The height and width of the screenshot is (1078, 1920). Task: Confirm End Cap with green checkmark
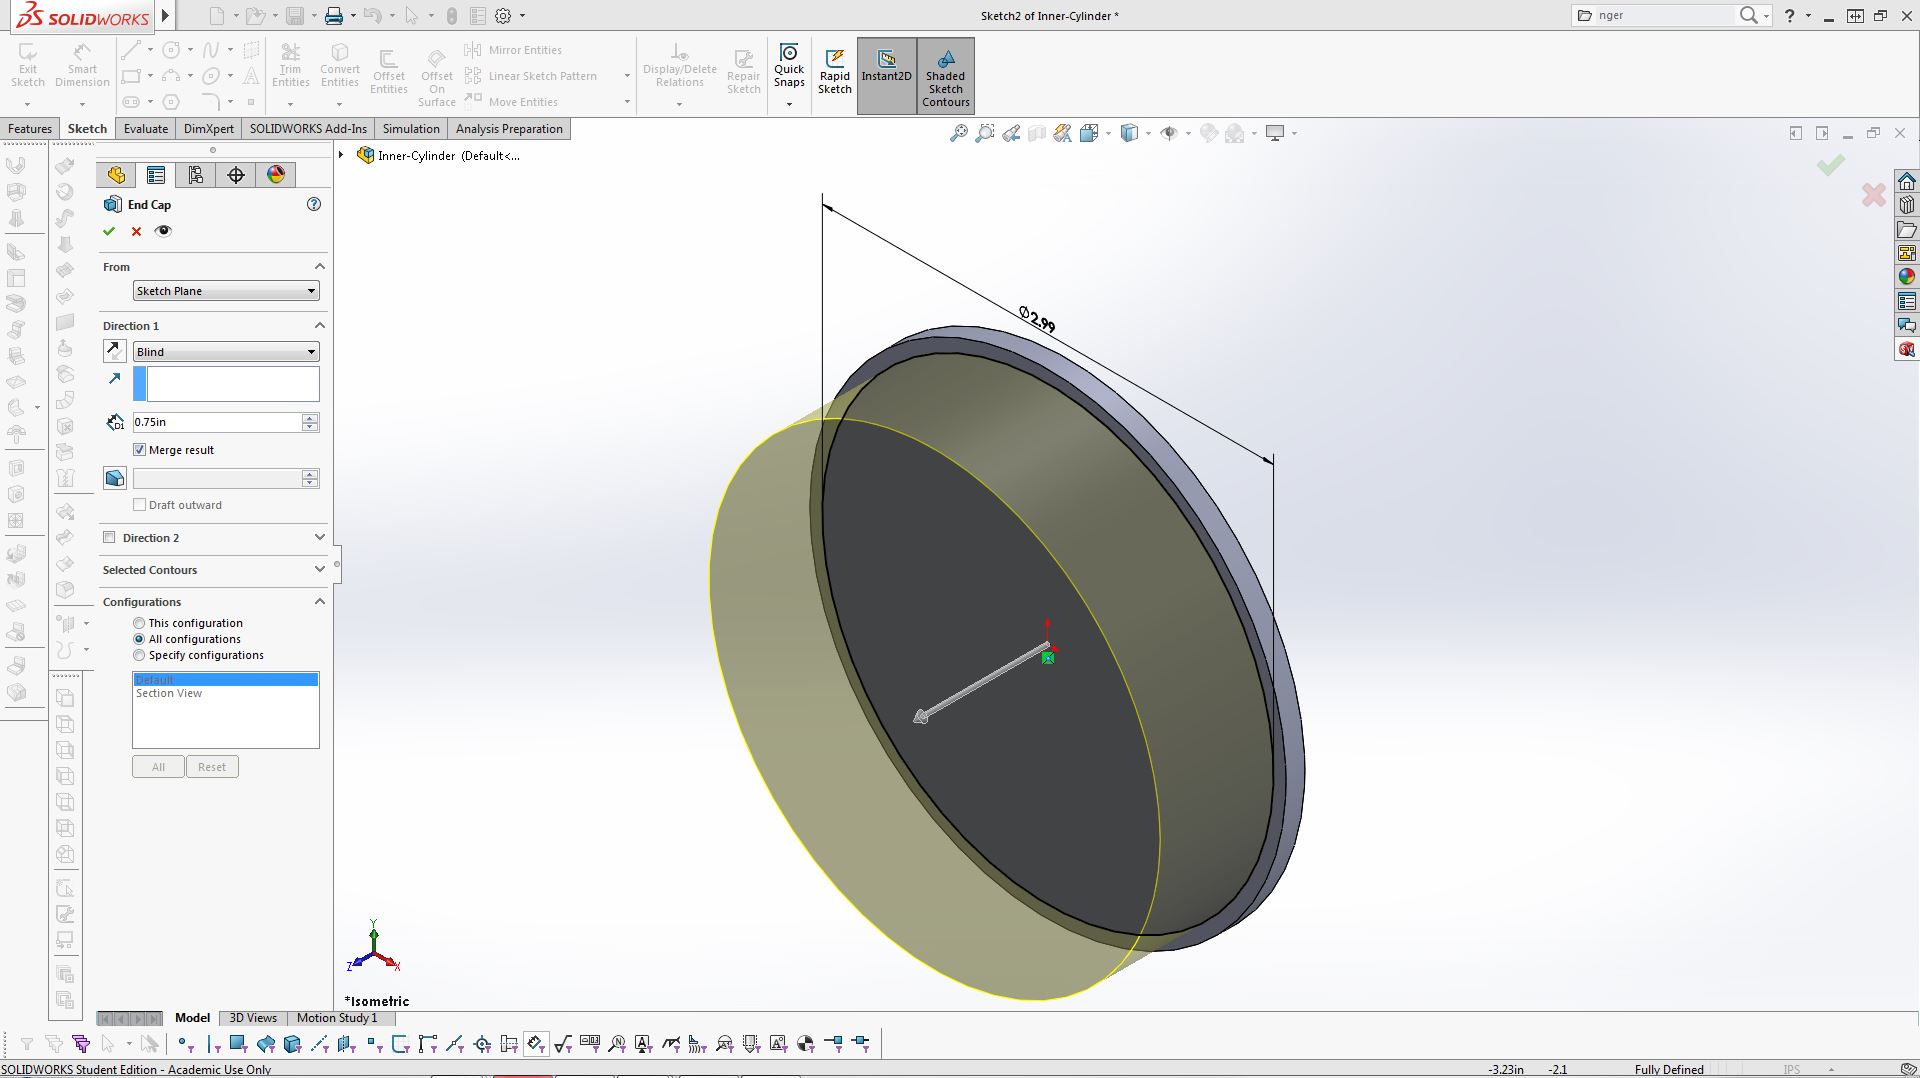point(109,231)
